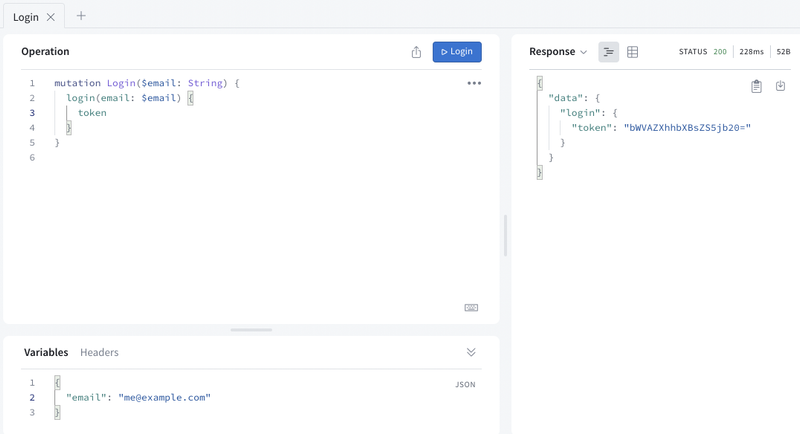Run the Login mutation

tap(457, 52)
